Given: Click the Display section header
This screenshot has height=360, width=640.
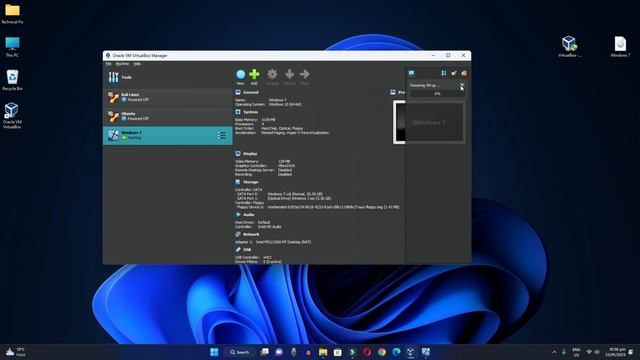Looking at the screenshot, I should (250, 154).
